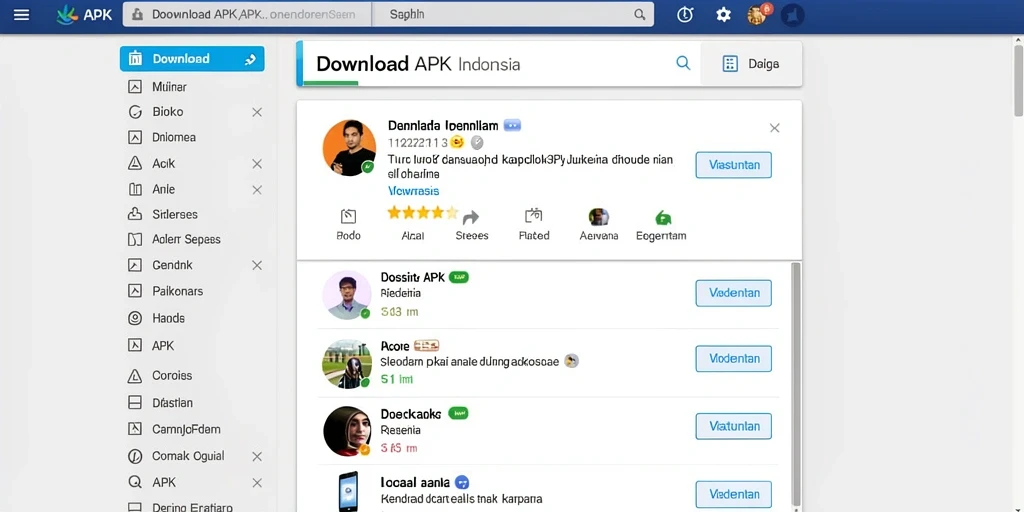Image resolution: width=1024 pixels, height=512 pixels.
Task: Click the blue badge next to Iocaal aanla
Action: (462, 483)
